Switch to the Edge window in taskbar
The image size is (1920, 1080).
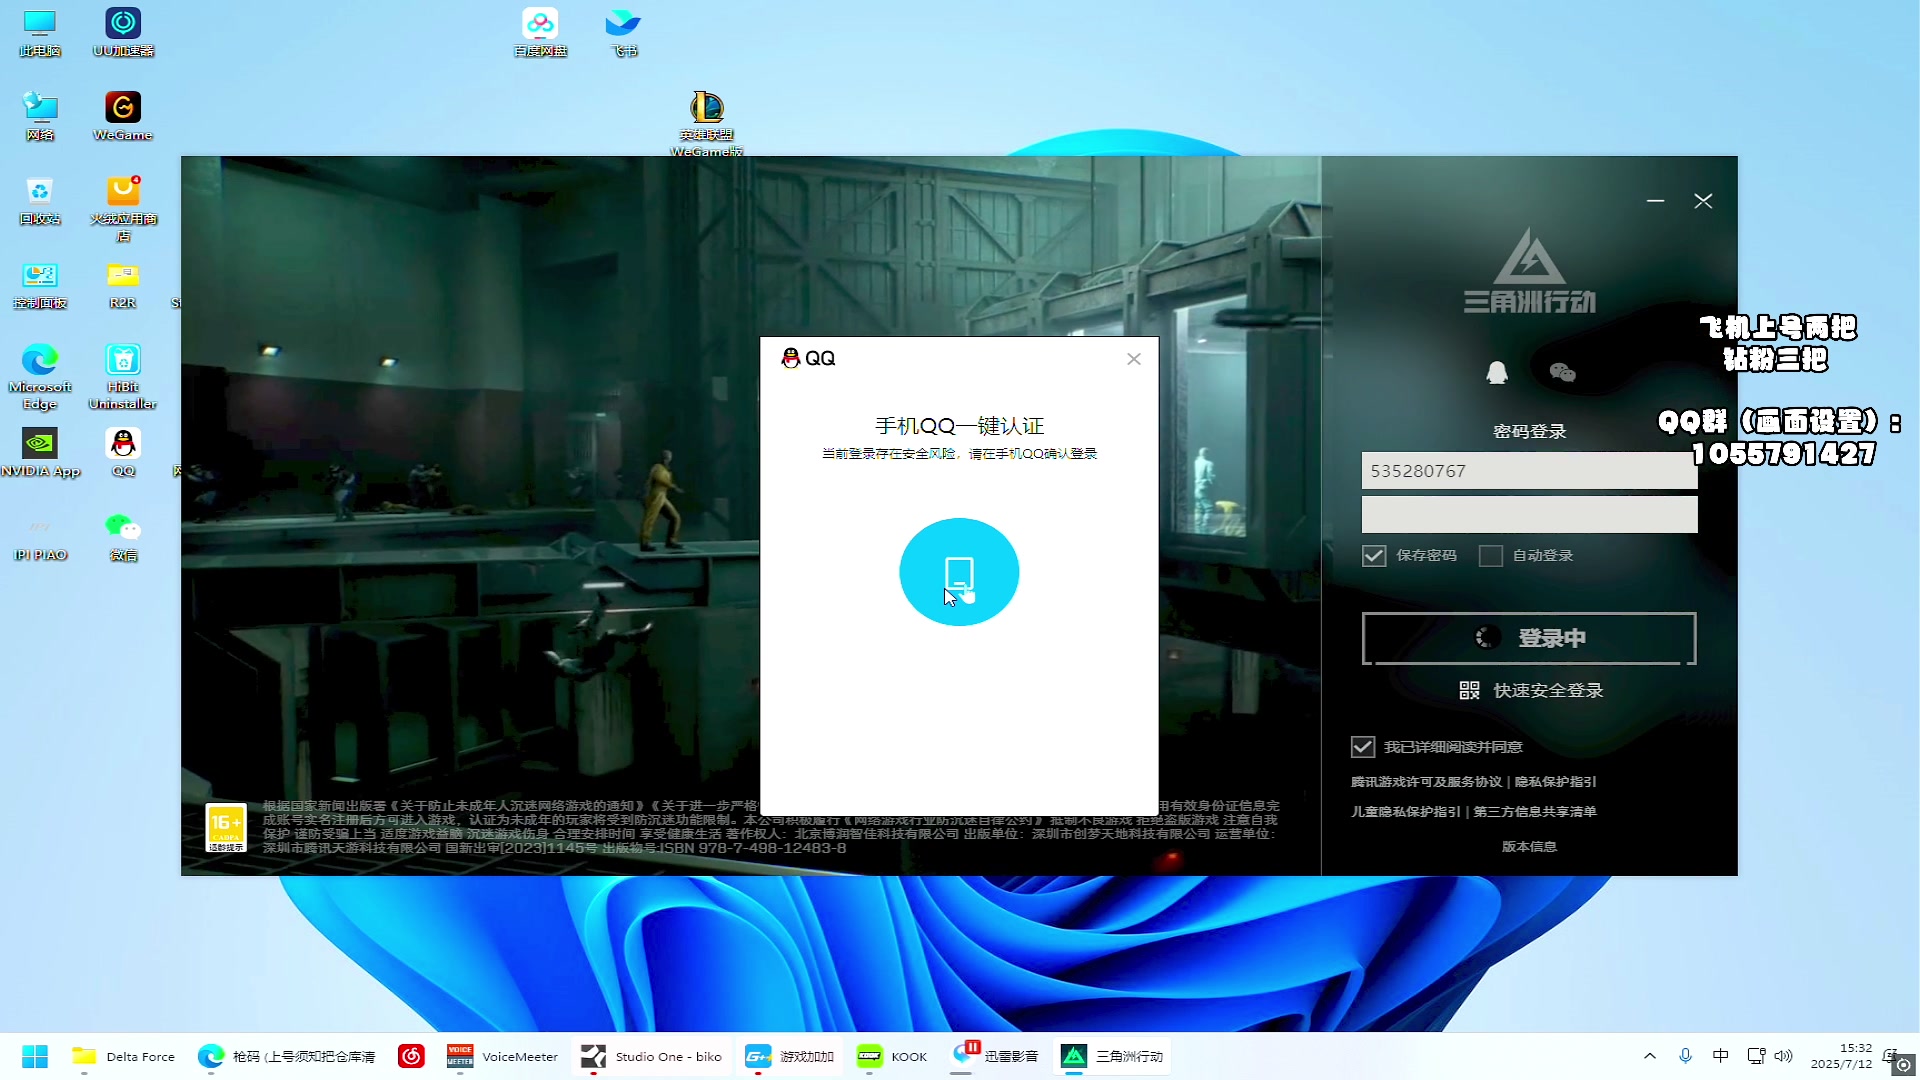click(286, 1056)
